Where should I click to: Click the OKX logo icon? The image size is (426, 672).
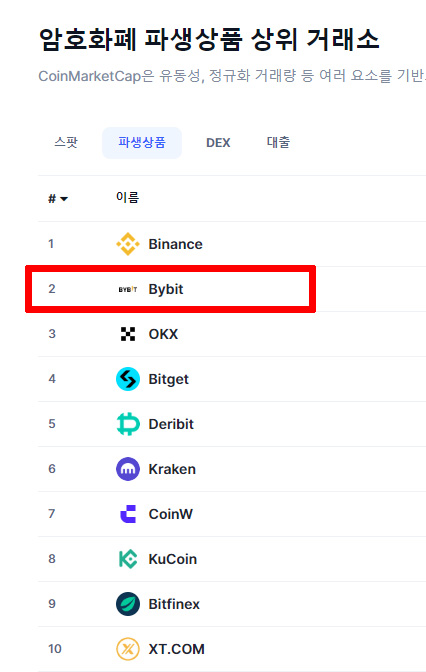(x=128, y=334)
